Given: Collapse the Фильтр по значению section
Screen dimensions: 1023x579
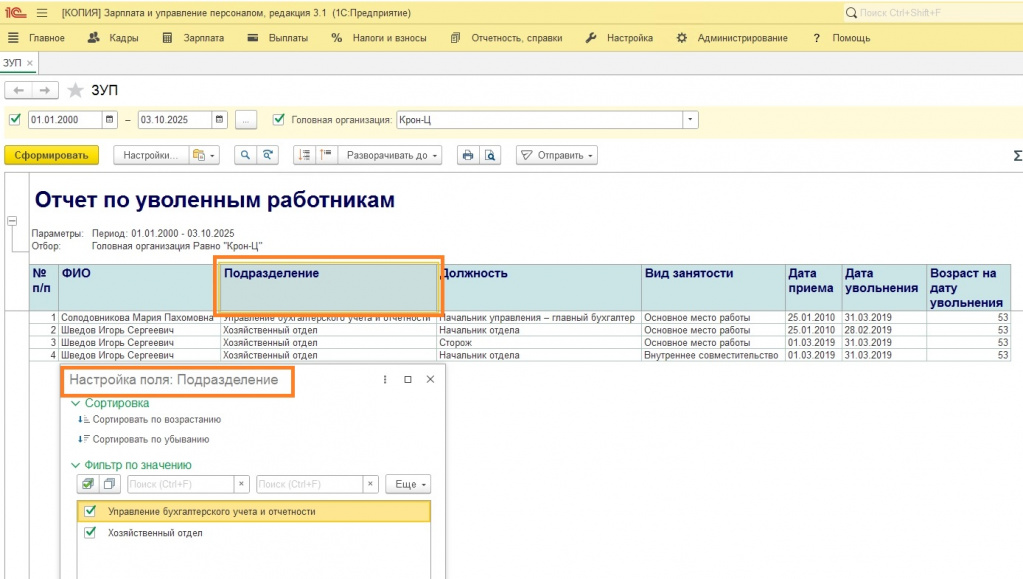Looking at the screenshot, I should click(76, 465).
